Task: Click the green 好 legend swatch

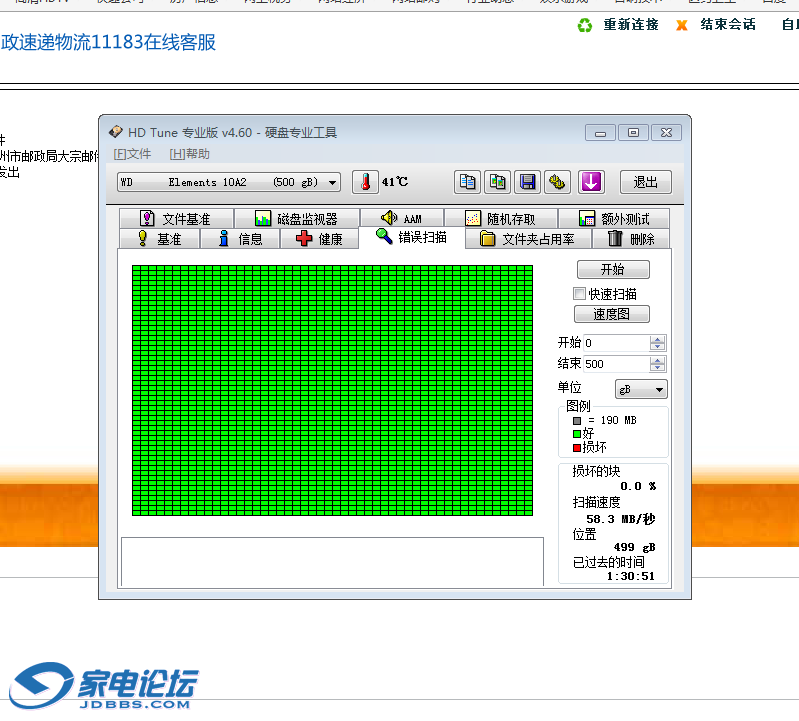Action: click(577, 434)
